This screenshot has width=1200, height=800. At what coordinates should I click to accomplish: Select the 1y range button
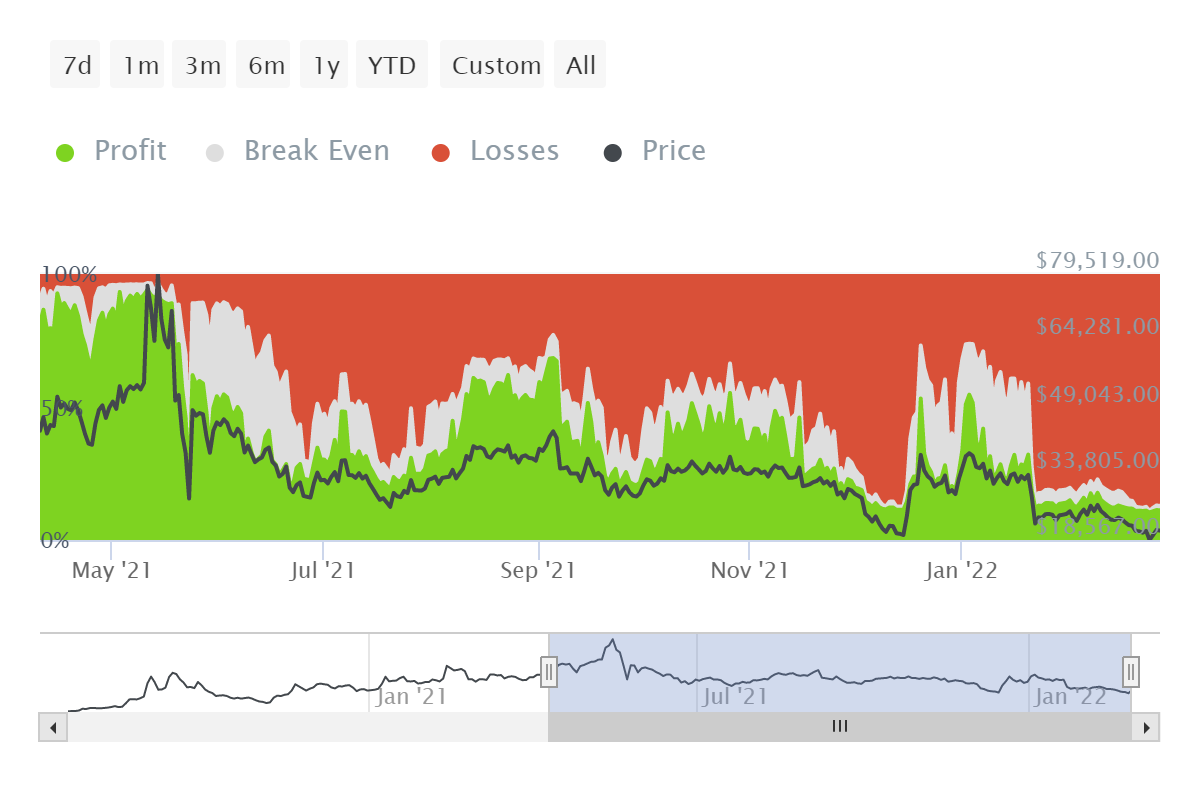(326, 65)
